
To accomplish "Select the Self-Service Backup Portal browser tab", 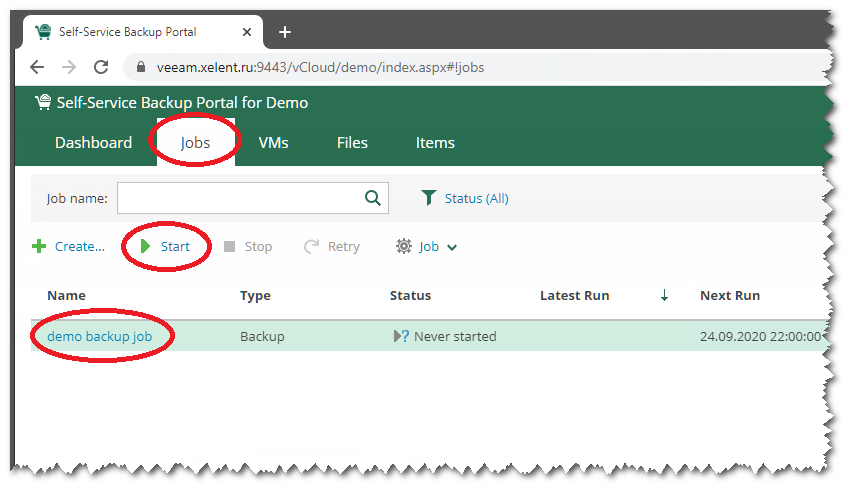I will point(143,32).
